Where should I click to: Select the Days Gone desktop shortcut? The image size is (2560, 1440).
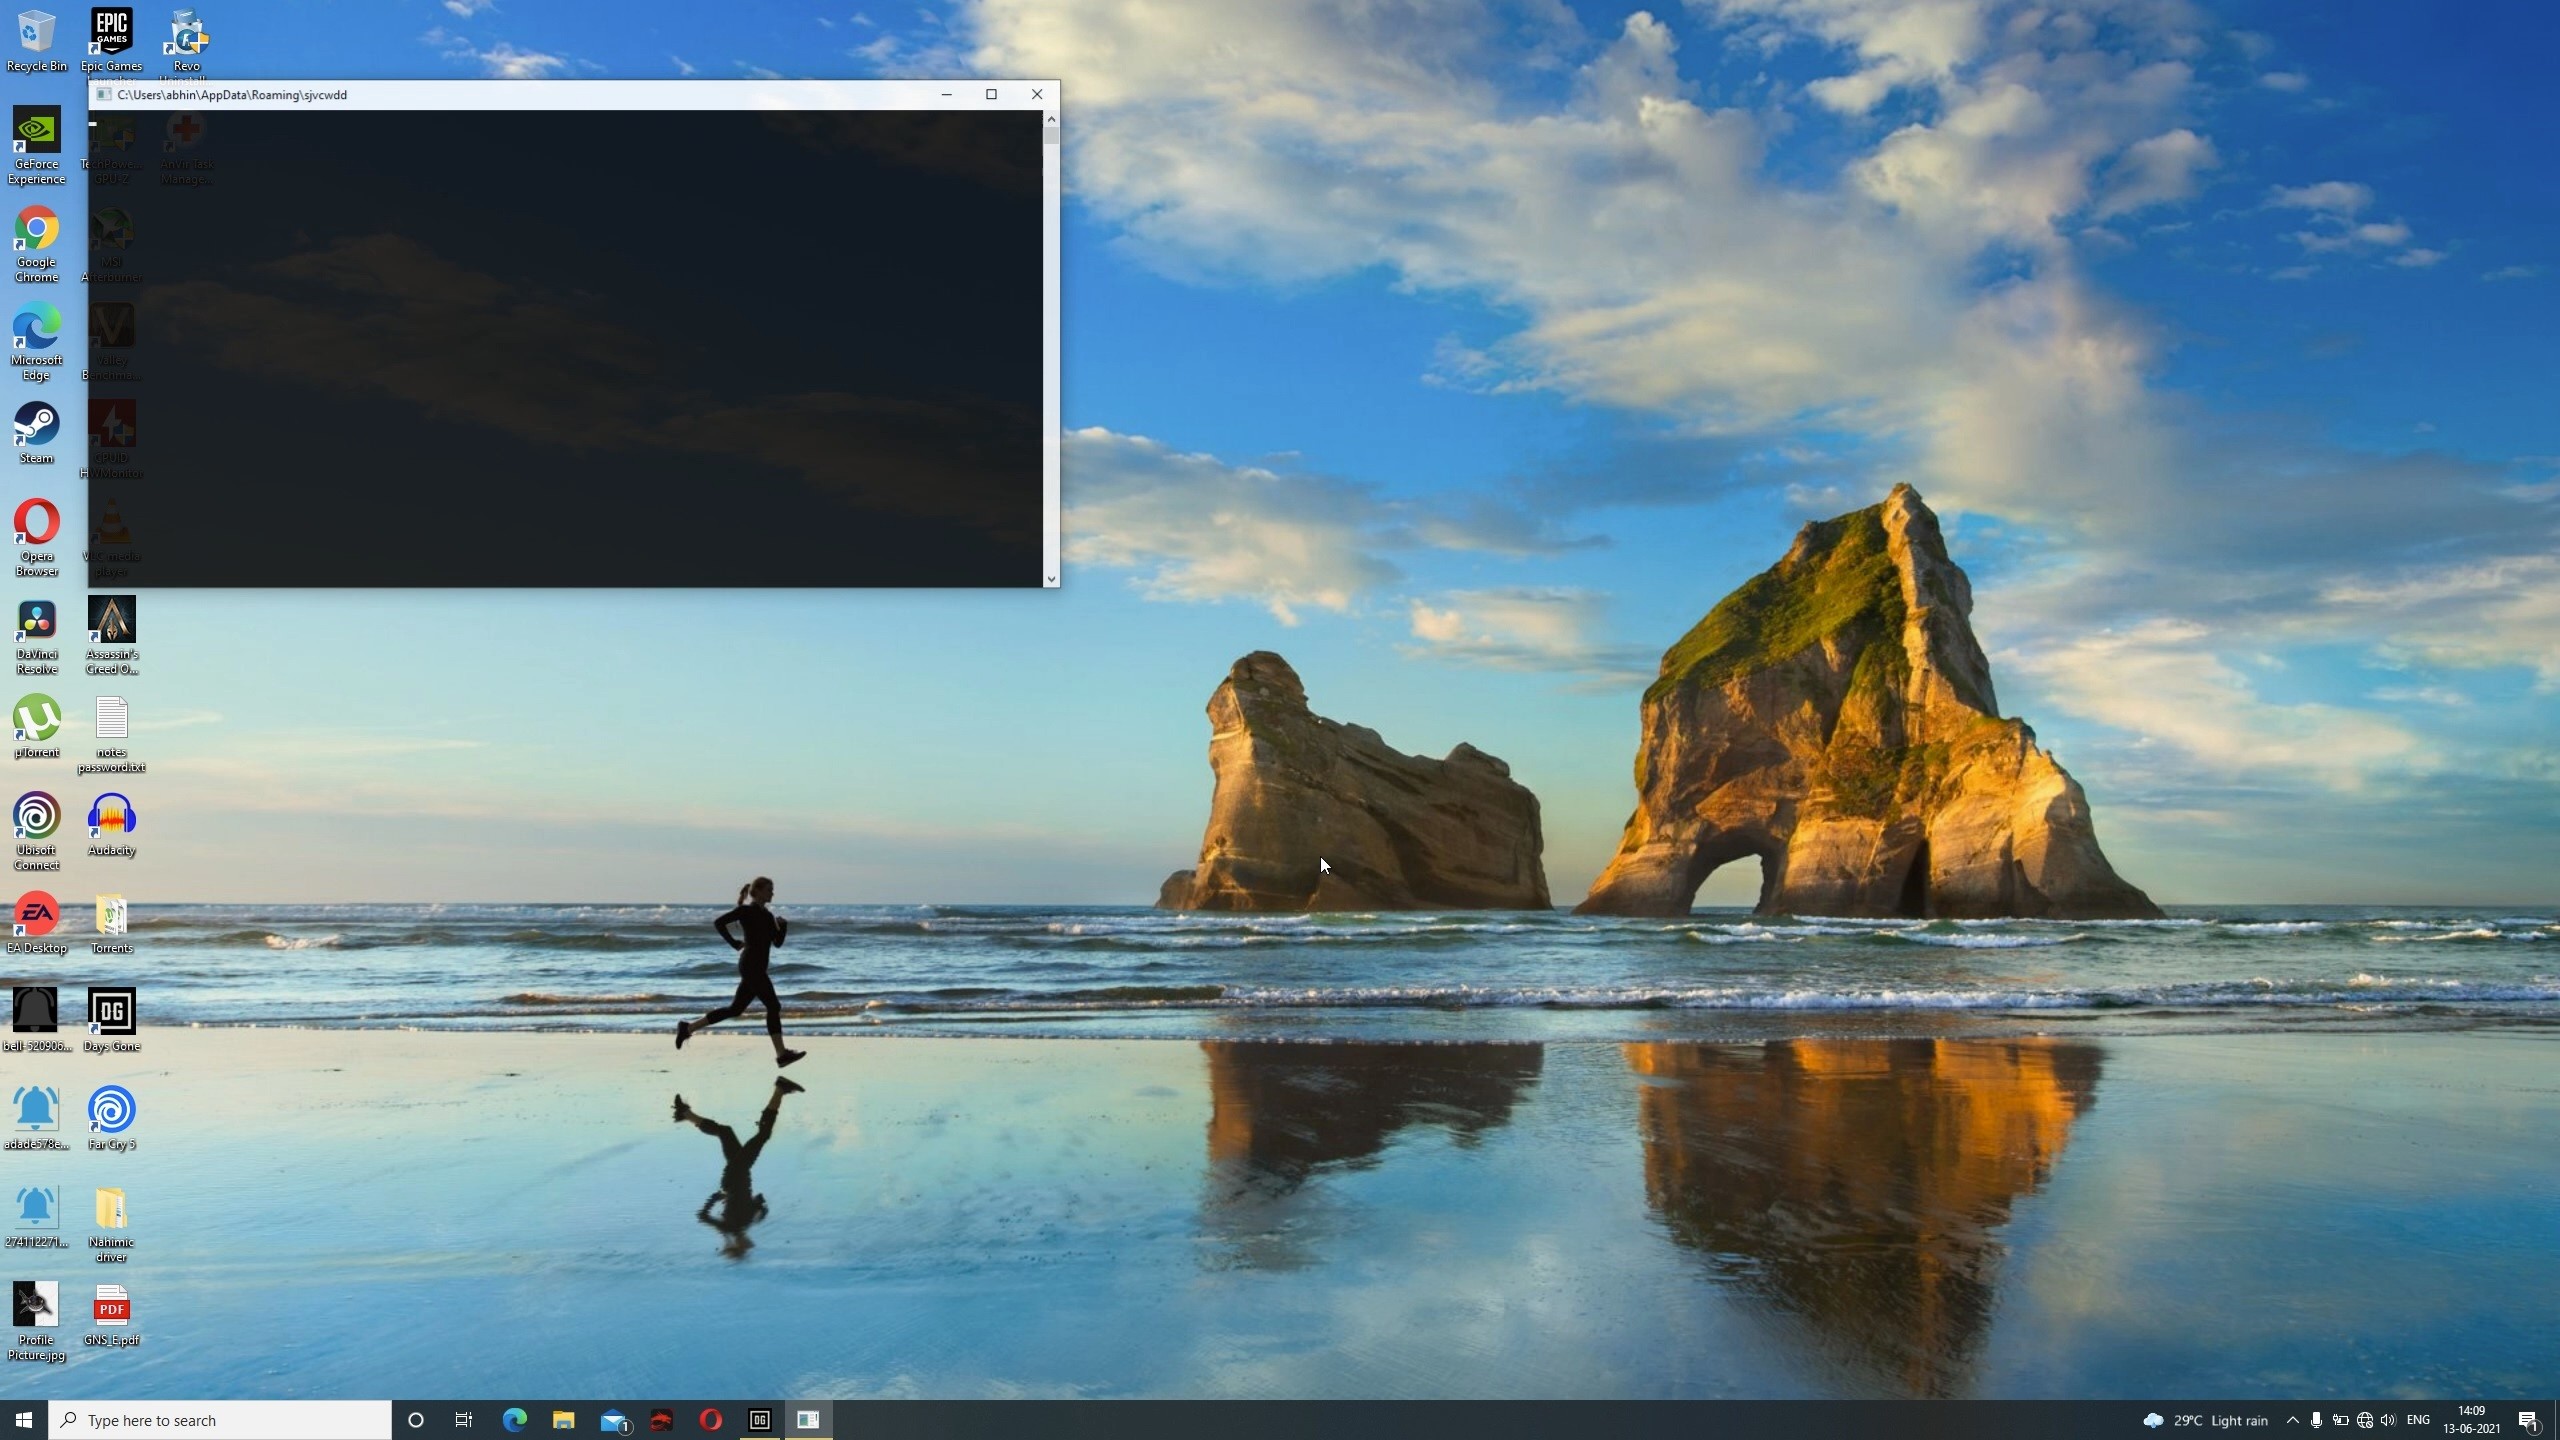coord(111,1021)
